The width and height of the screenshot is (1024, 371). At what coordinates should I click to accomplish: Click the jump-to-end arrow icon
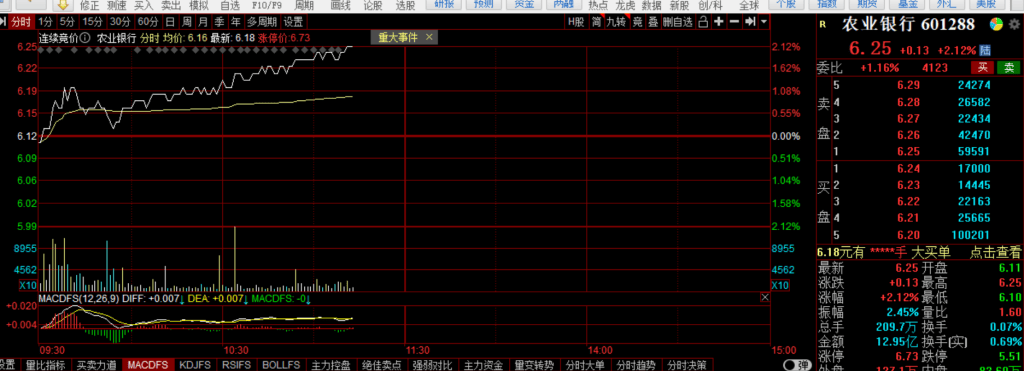(750, 22)
